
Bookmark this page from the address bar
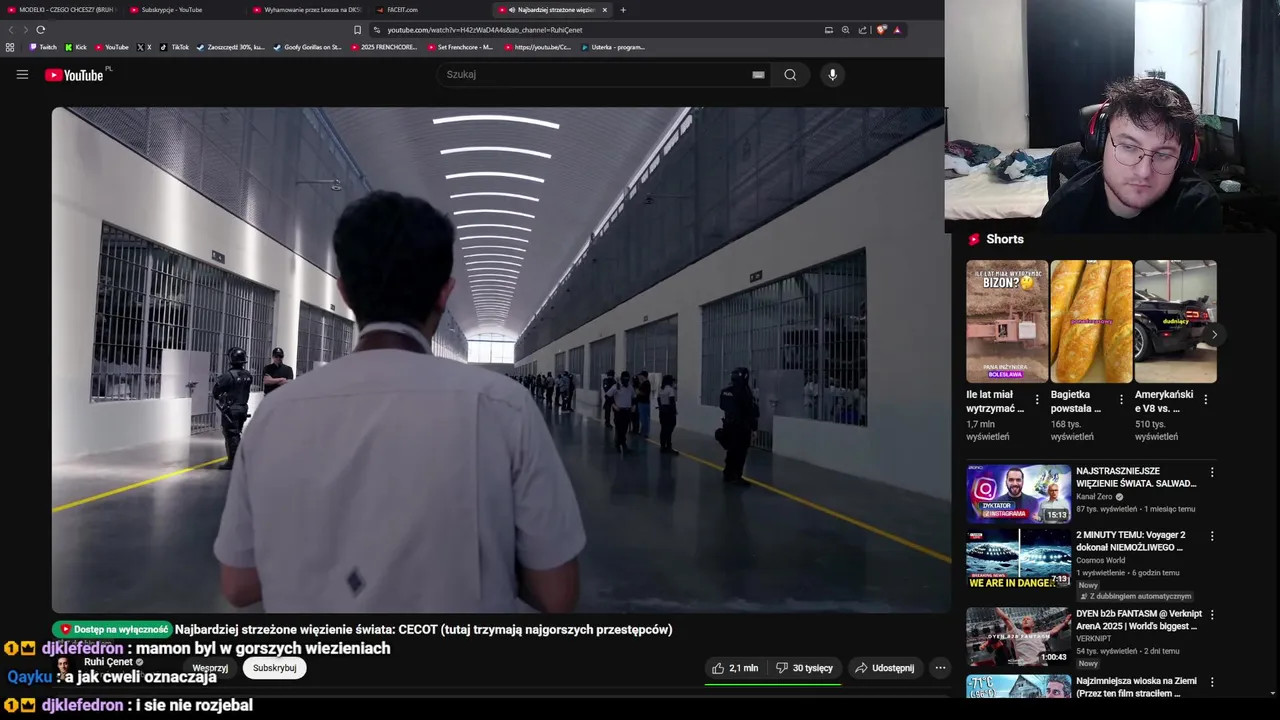click(x=357, y=30)
